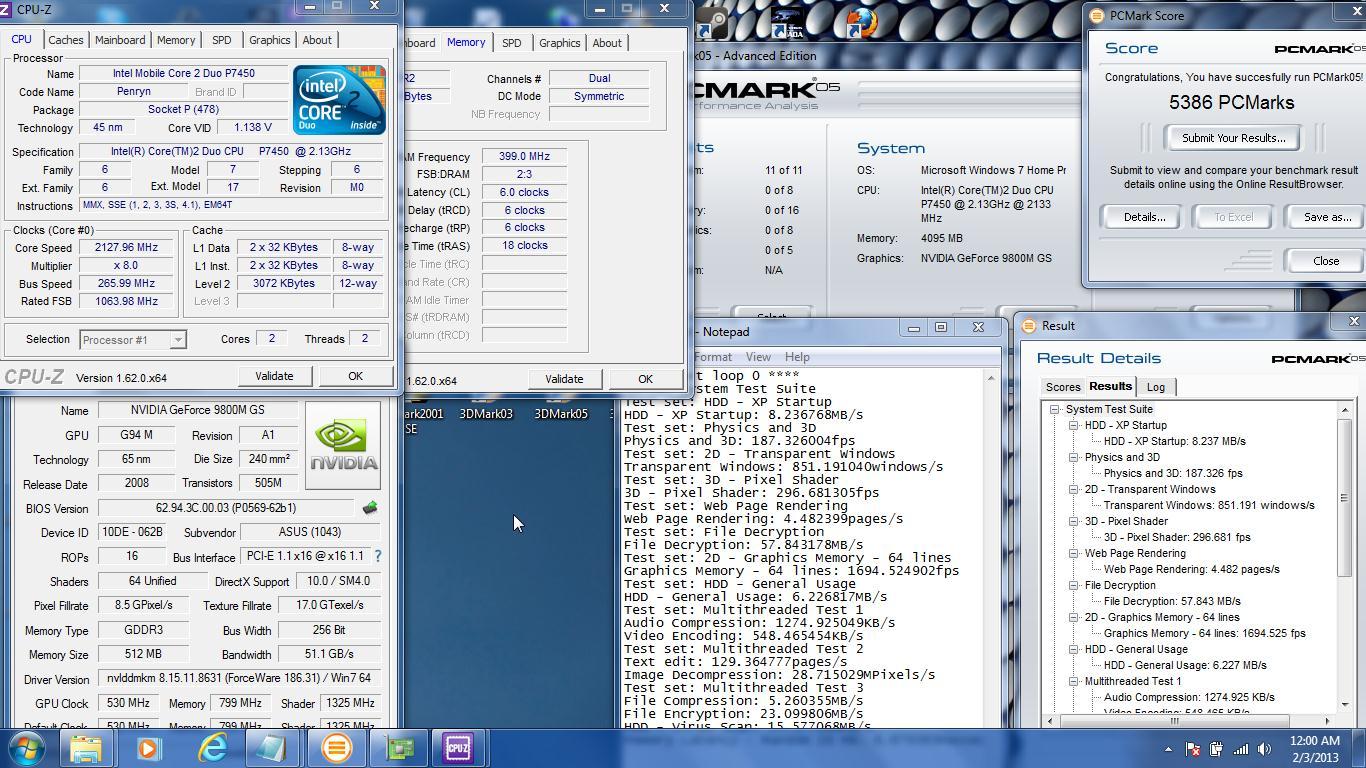Show hidden system tray icons arrow

1168,749
